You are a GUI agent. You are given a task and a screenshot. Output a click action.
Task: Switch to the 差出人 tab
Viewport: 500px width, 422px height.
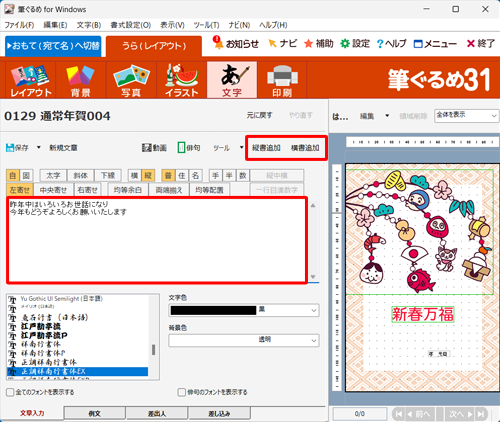157,414
